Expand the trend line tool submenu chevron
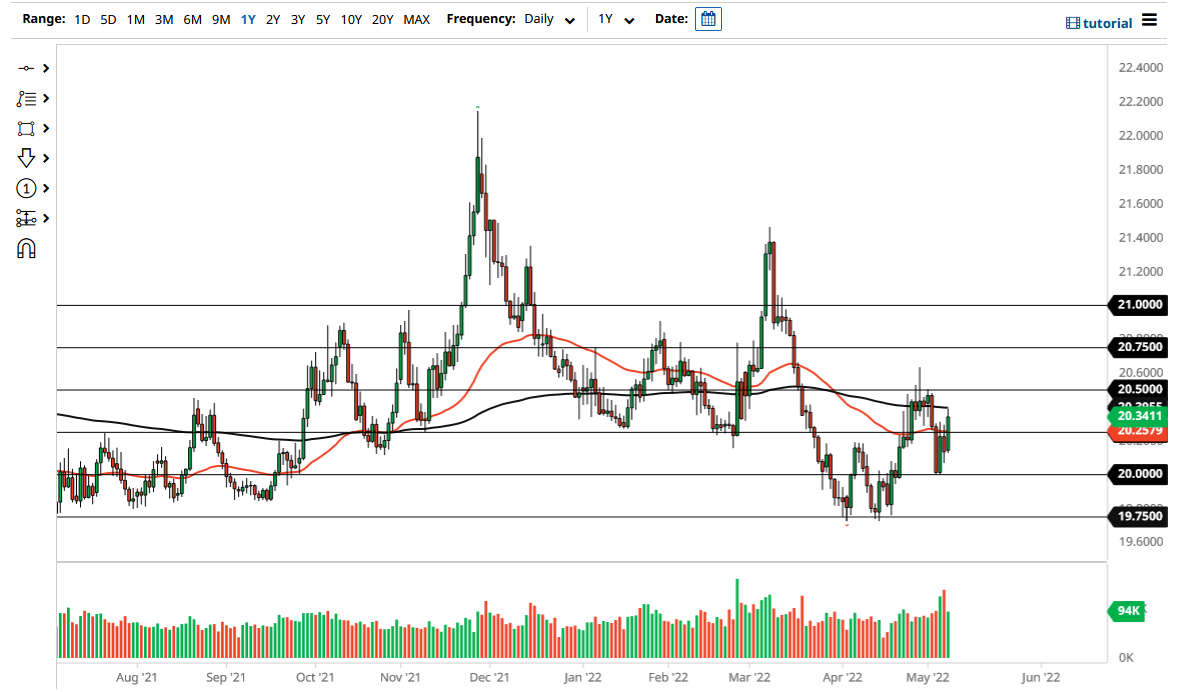The width and height of the screenshot is (1177, 692). (45, 68)
